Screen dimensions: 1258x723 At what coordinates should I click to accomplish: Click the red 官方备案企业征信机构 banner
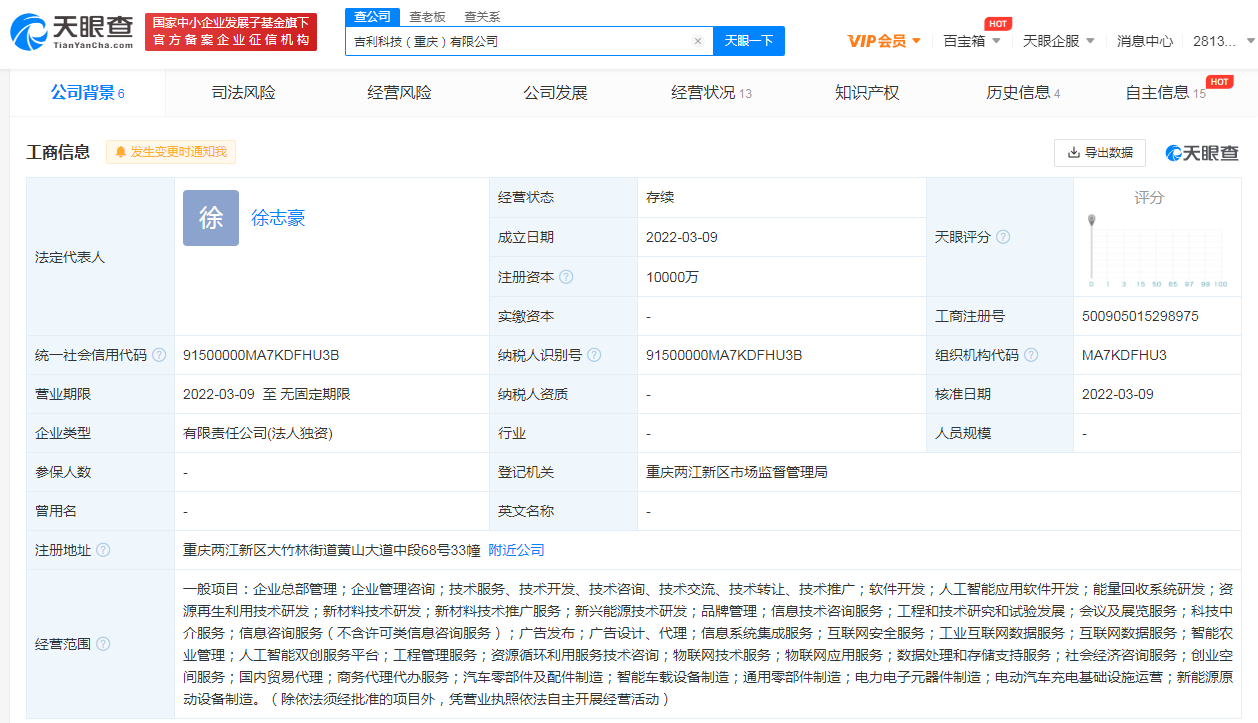(x=231, y=32)
